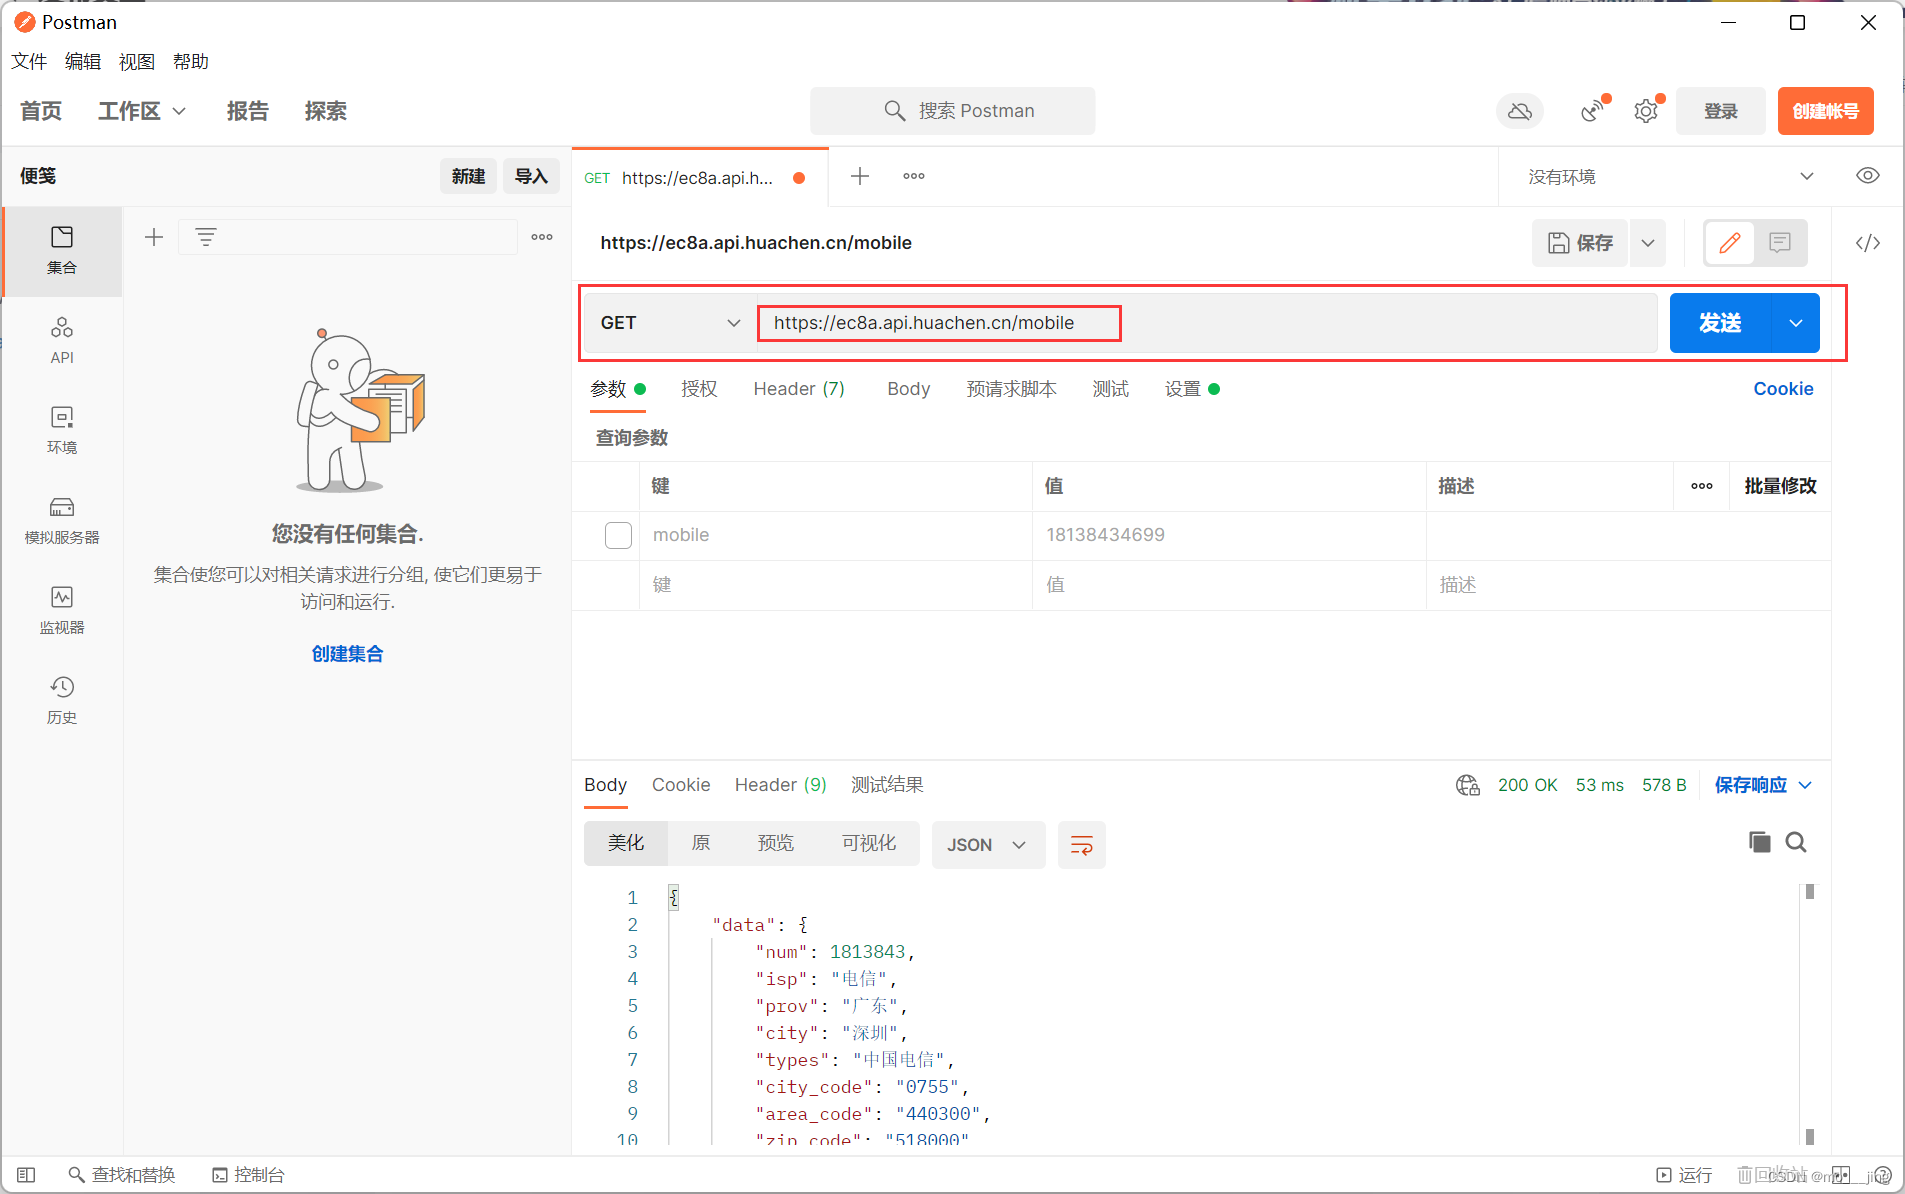Open tab options three-dot menu
Image resolution: width=1905 pixels, height=1194 pixels.
914,177
